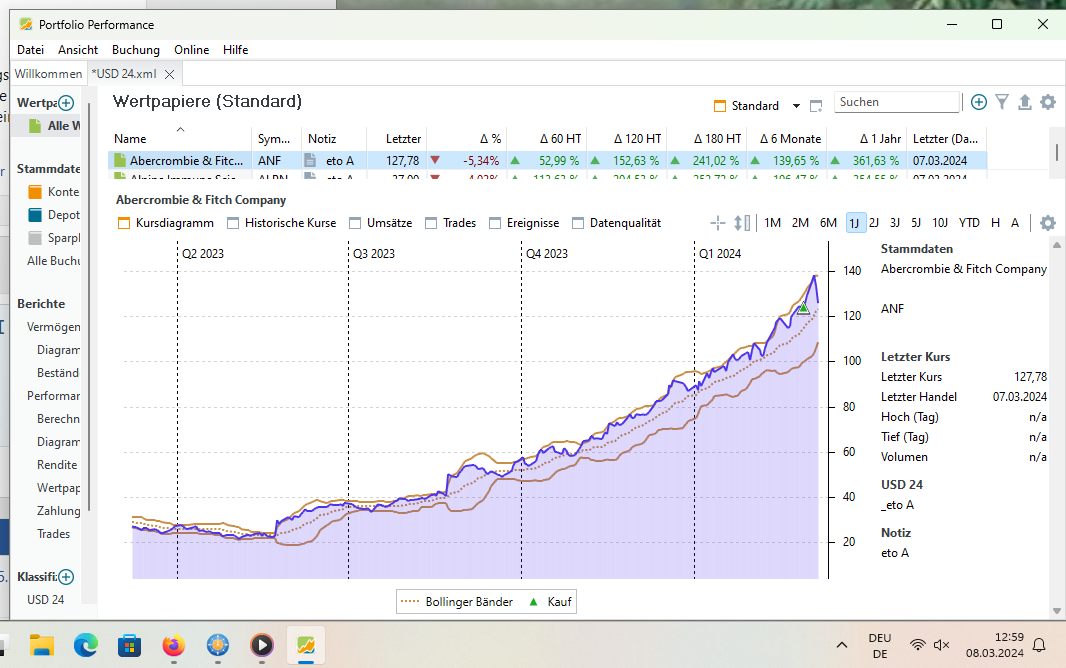Click the note icon in the Abercrombie row
1066x668 pixels.
(310, 160)
